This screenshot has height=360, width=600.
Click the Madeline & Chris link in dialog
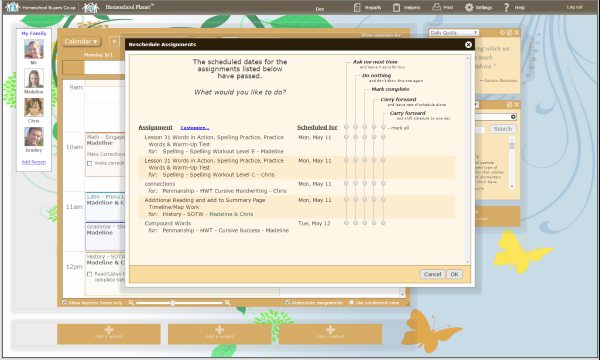click(x=231, y=214)
